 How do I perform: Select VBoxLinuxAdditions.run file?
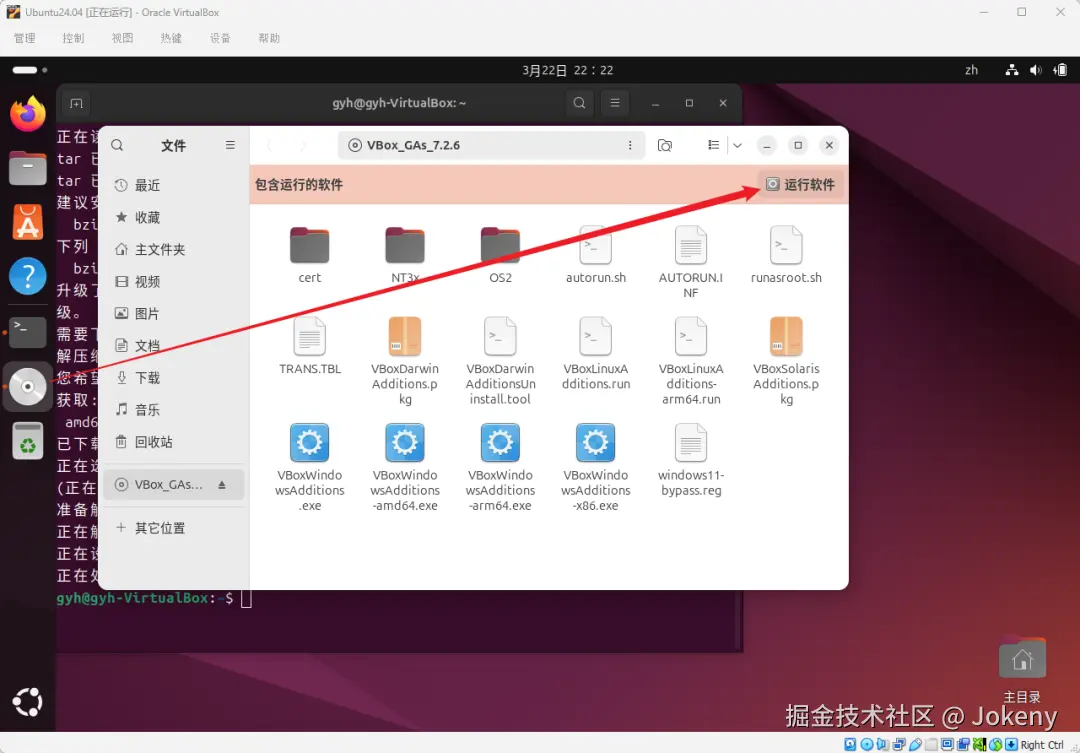click(596, 353)
